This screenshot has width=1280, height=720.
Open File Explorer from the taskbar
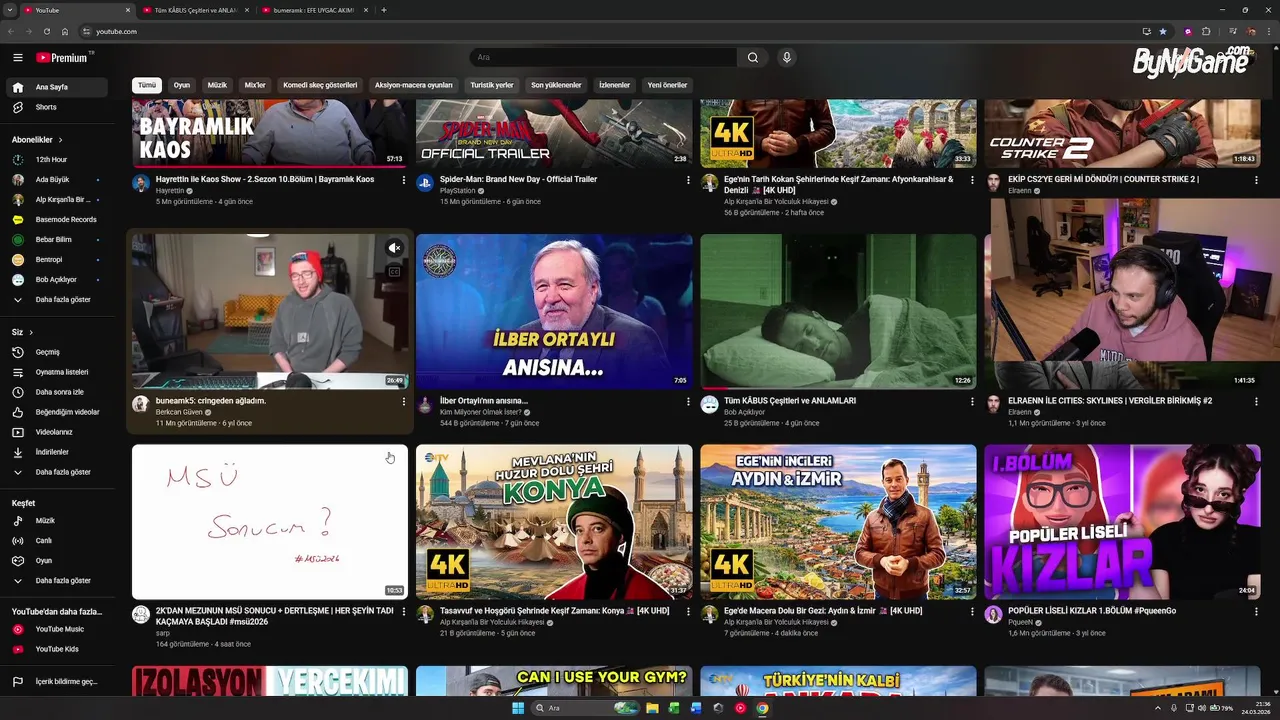point(652,708)
